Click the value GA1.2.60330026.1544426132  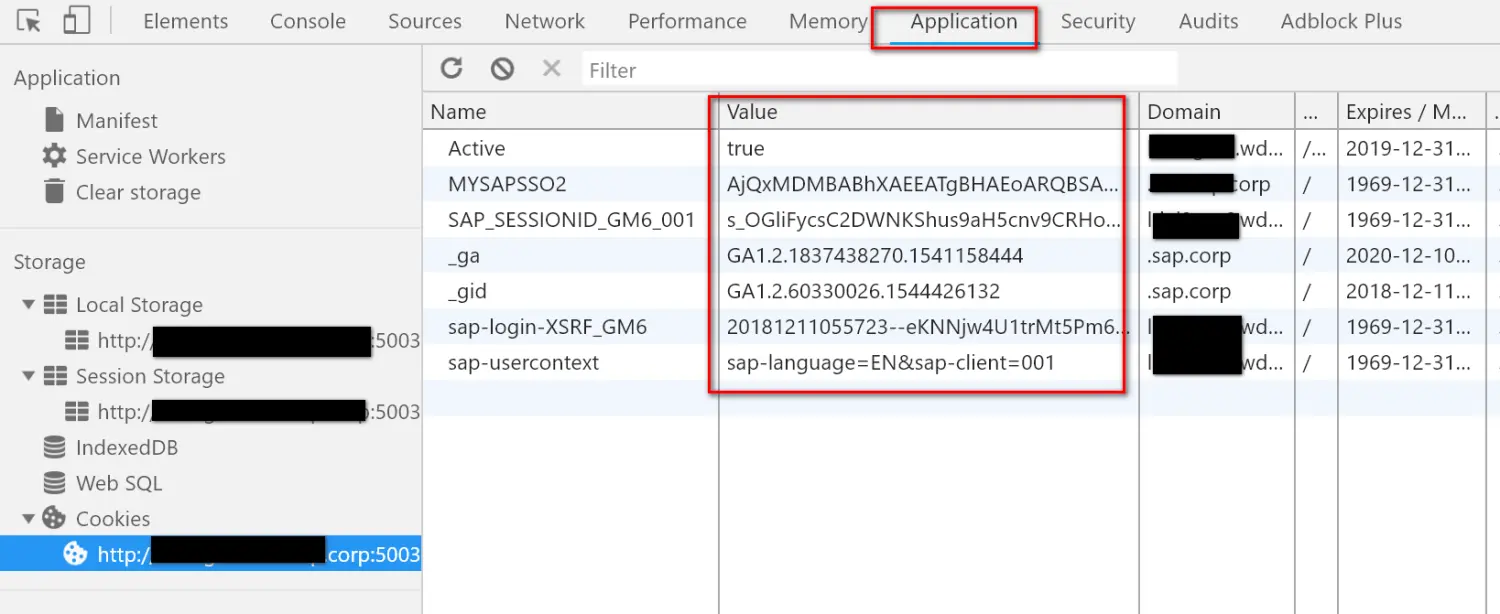pyautogui.click(x=863, y=292)
